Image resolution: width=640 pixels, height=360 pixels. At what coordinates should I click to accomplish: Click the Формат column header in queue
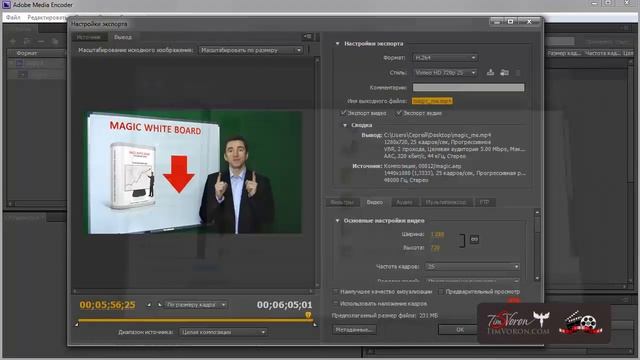[x=27, y=53]
